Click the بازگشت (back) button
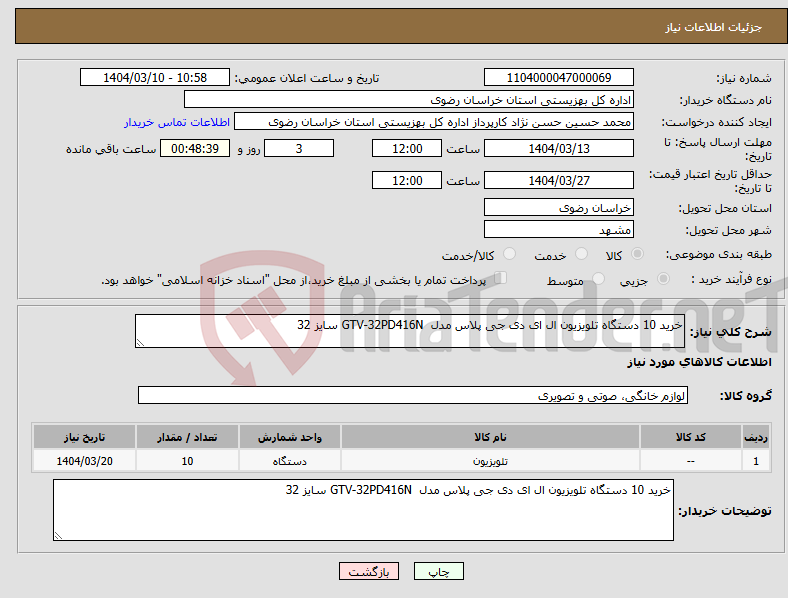The image size is (788, 598). pyautogui.click(x=369, y=571)
